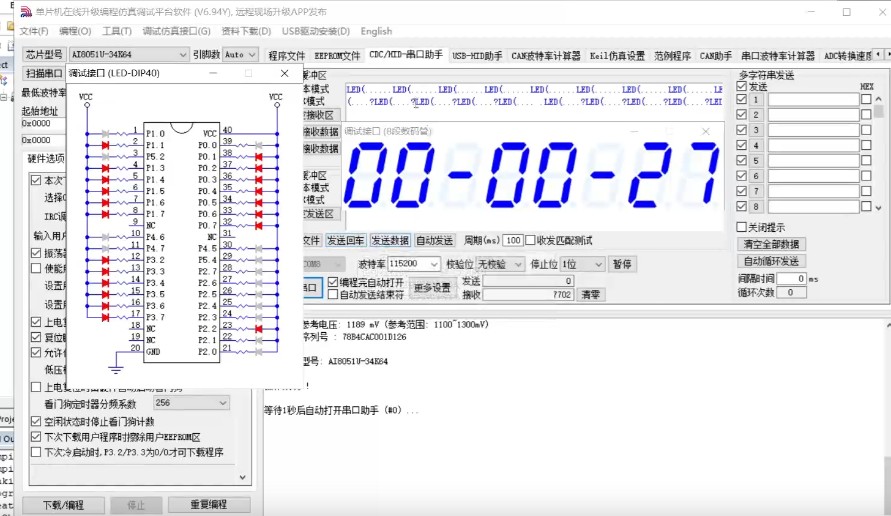Click the gray LED on pin P2.0
The width and height of the screenshot is (891, 516).
click(259, 352)
